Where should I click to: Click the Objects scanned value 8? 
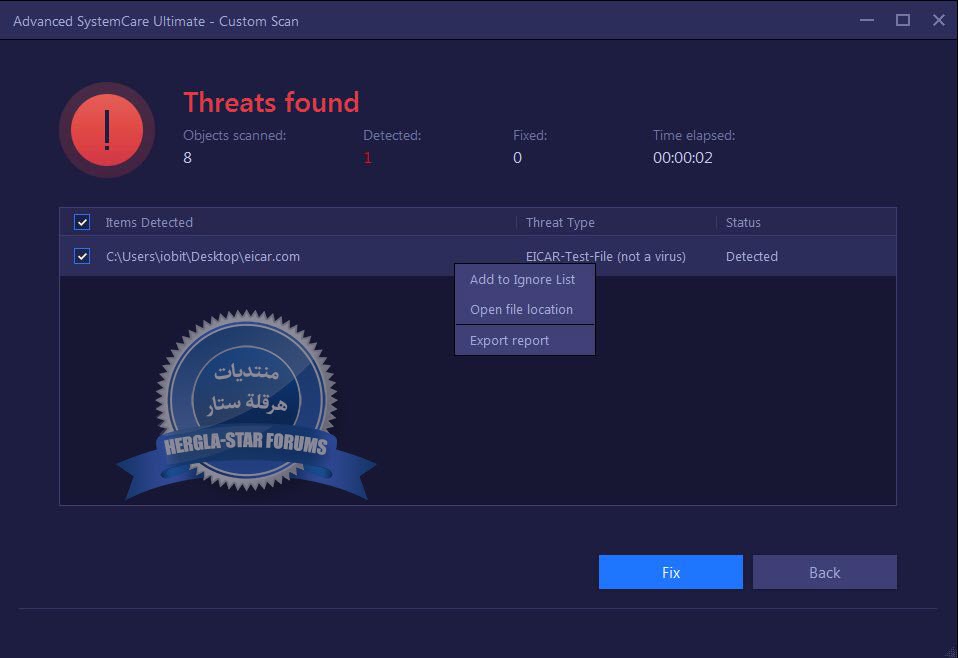(188, 158)
